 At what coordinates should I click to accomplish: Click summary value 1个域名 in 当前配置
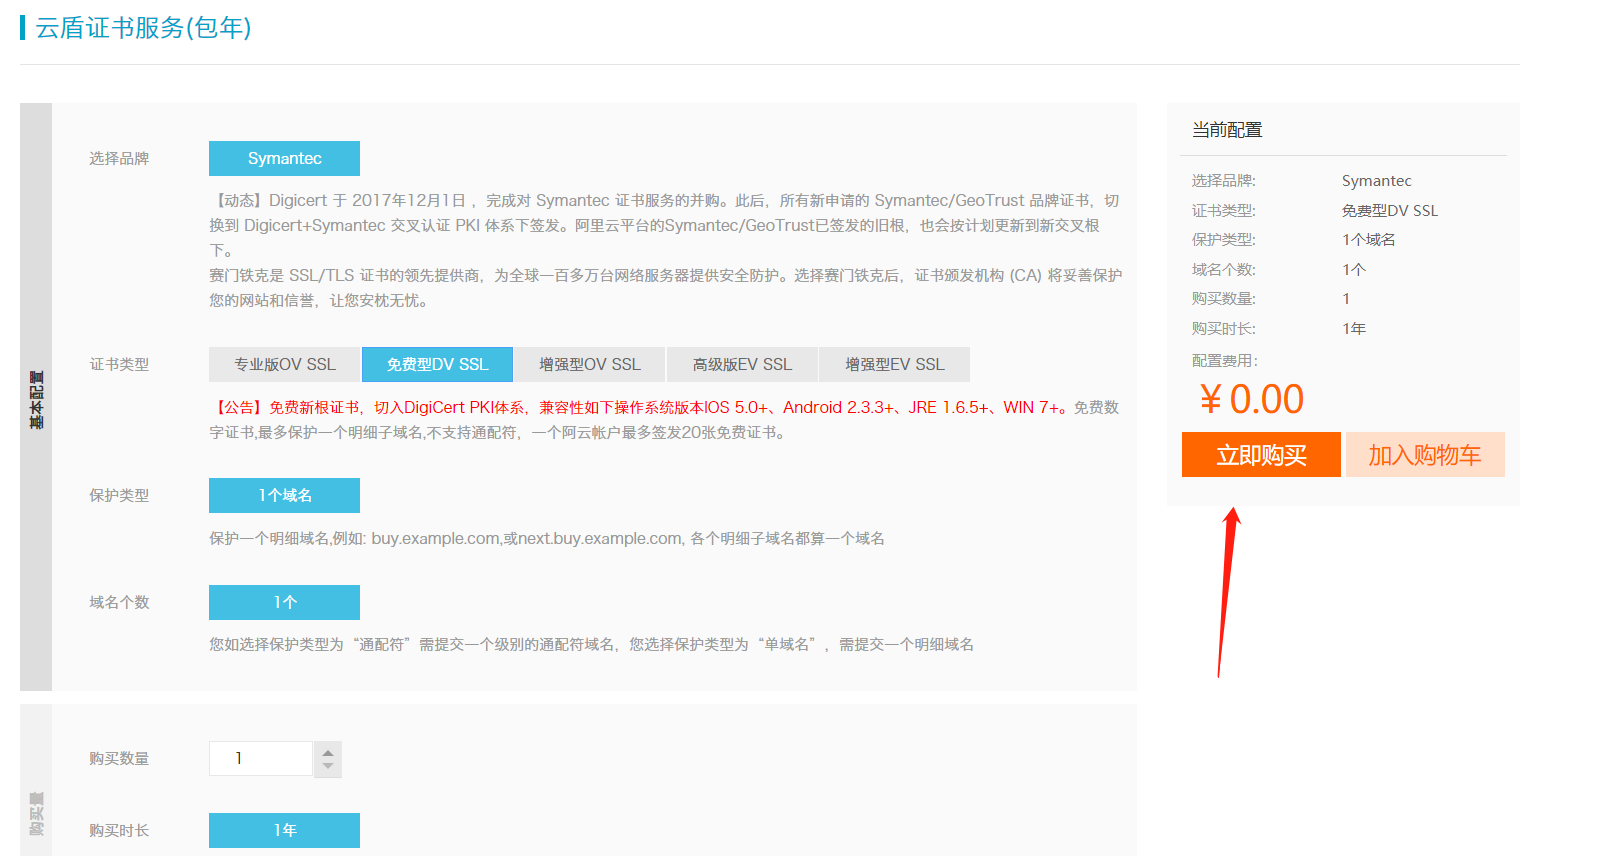(x=1369, y=240)
